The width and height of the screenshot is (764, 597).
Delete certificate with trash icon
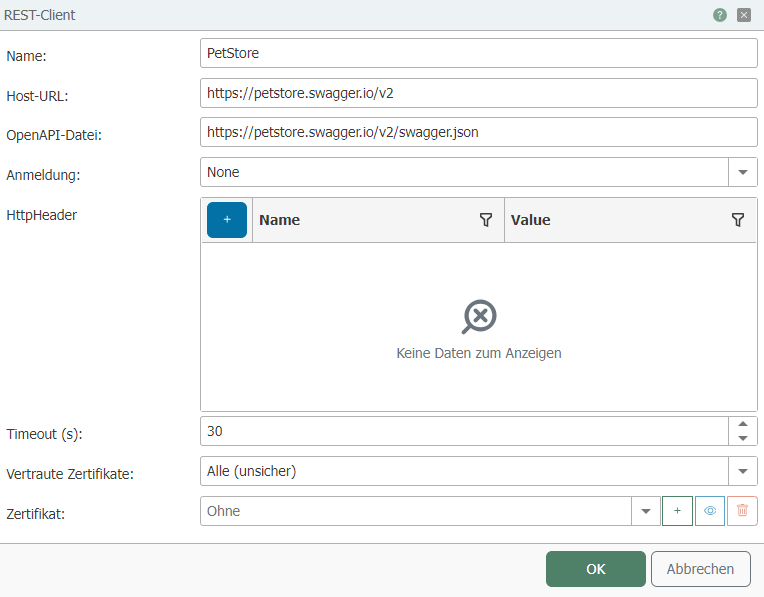pos(742,511)
